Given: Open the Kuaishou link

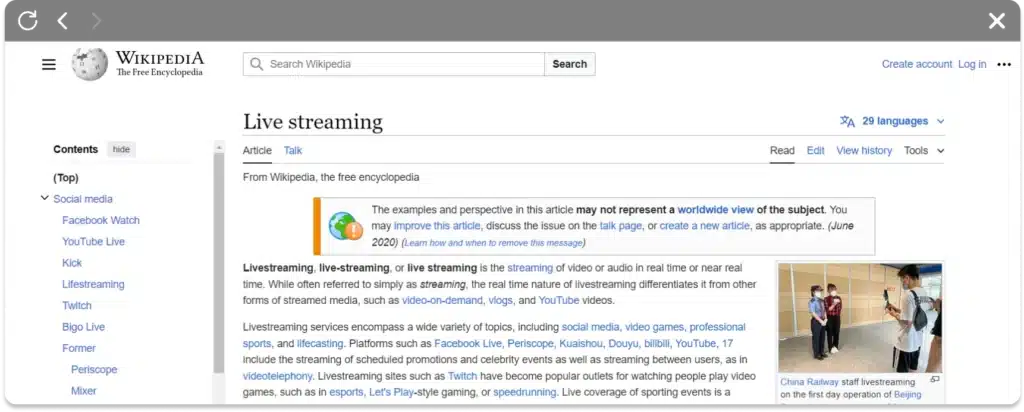Looking at the screenshot, I should (x=580, y=343).
